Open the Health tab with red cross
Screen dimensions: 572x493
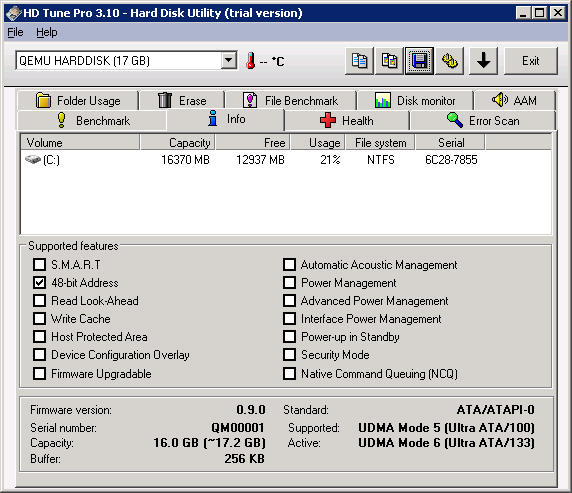[347, 120]
